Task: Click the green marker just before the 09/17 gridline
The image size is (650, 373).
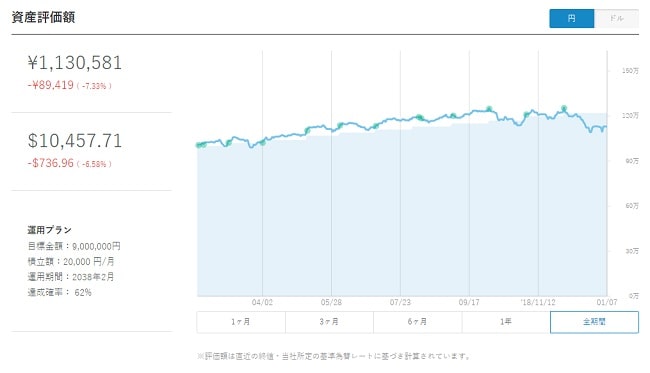Action: pyautogui.click(x=453, y=116)
